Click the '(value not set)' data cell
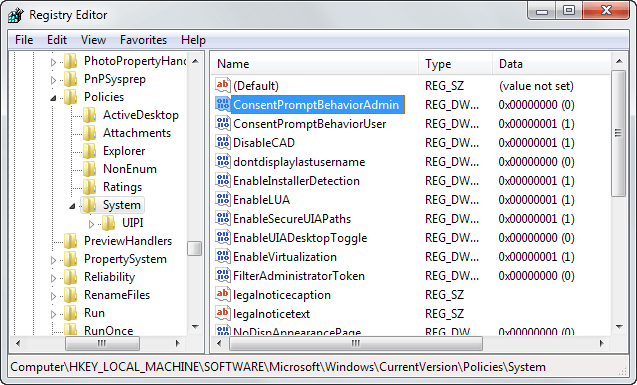The width and height of the screenshot is (637, 385). tap(536, 86)
